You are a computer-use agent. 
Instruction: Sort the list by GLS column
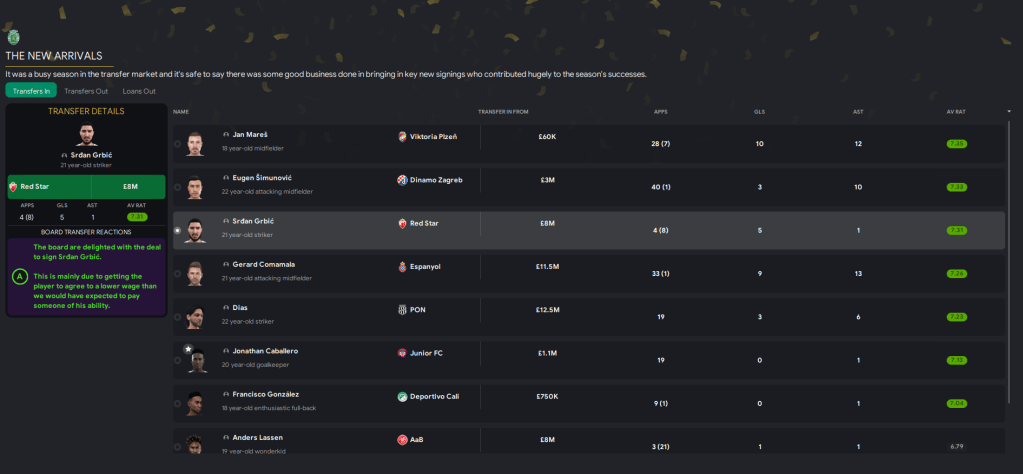point(759,111)
